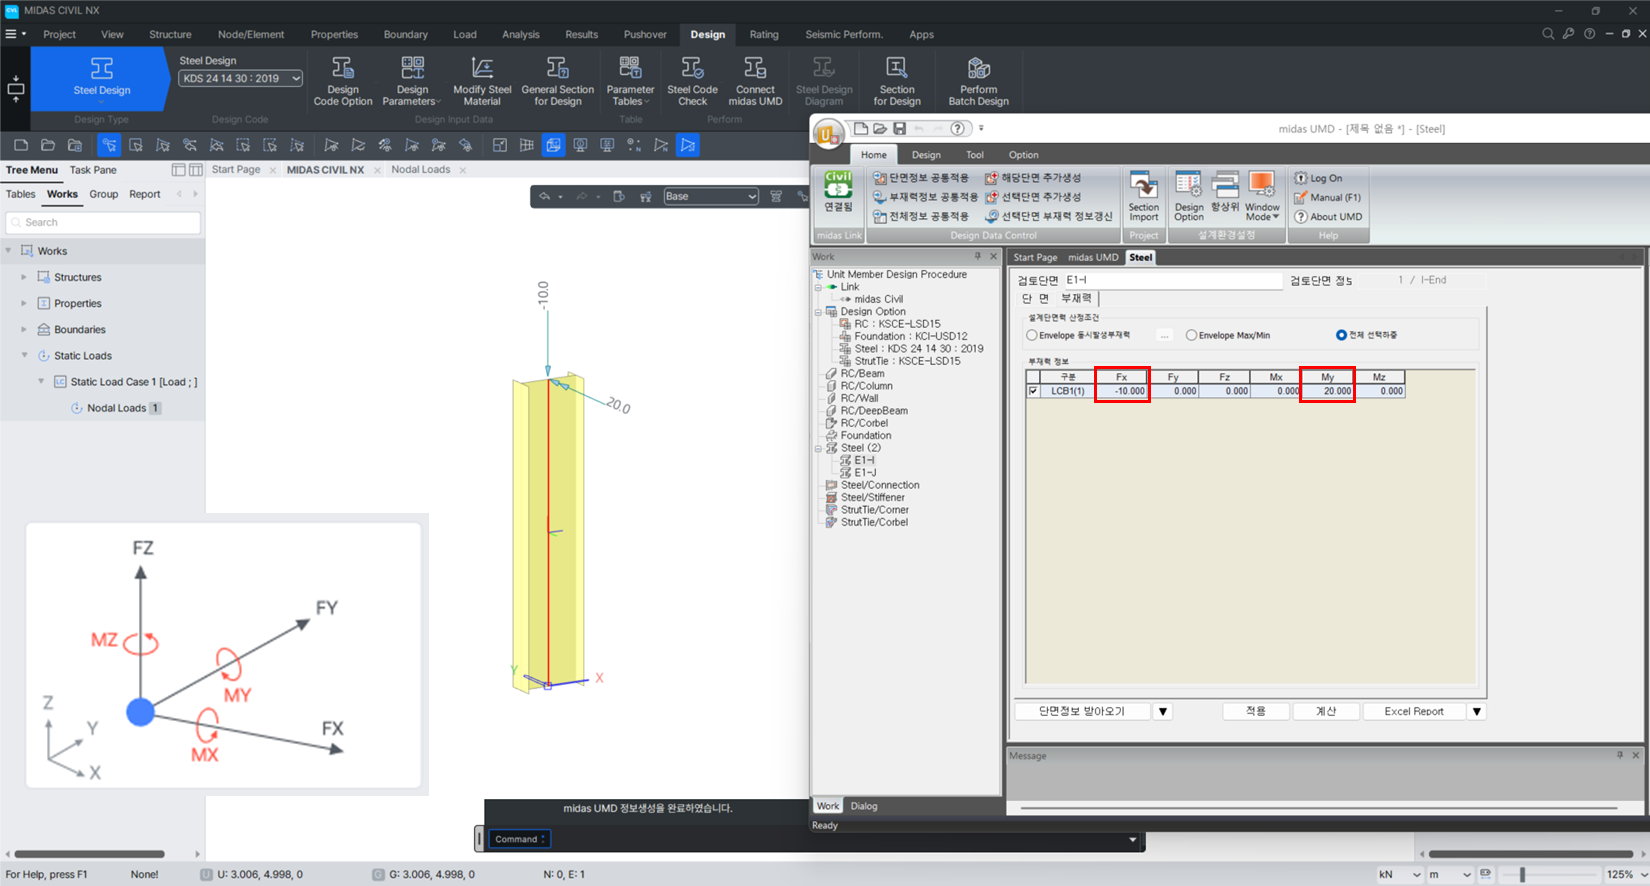This screenshot has height=886, width=1650.
Task: Open Parameter Tables tool
Action: coord(630,81)
